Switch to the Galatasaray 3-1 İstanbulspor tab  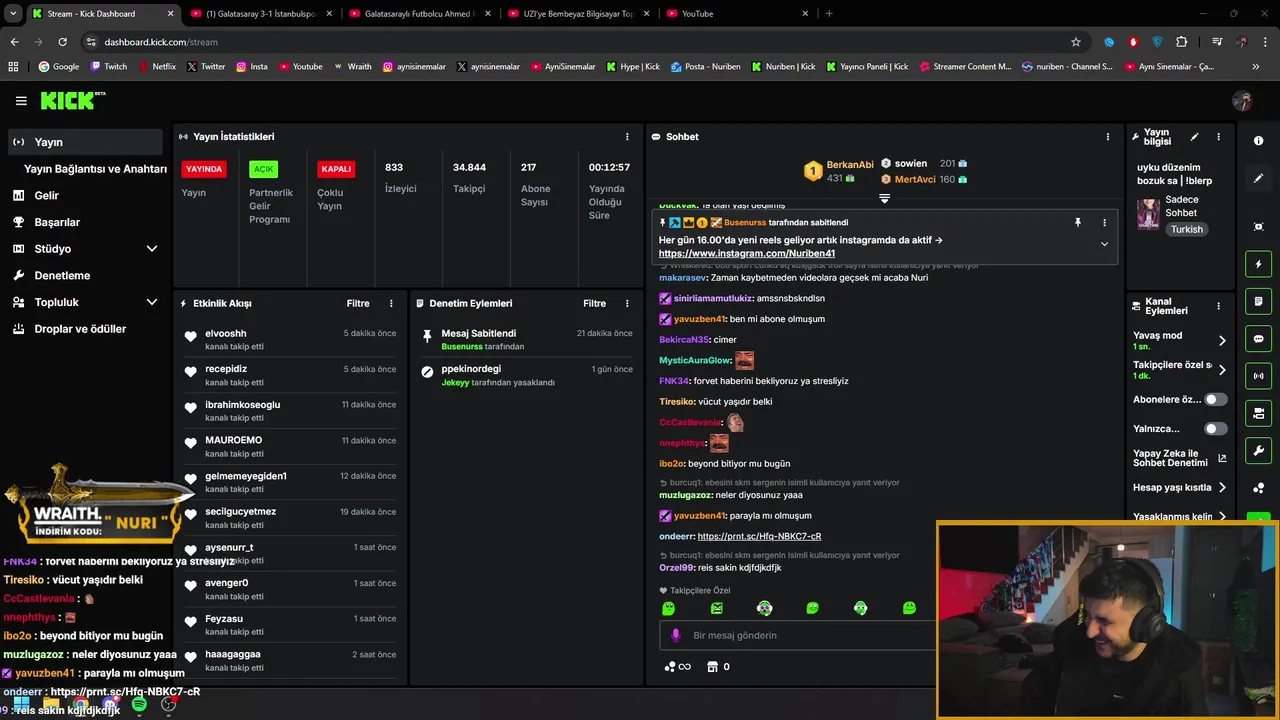tap(260, 14)
